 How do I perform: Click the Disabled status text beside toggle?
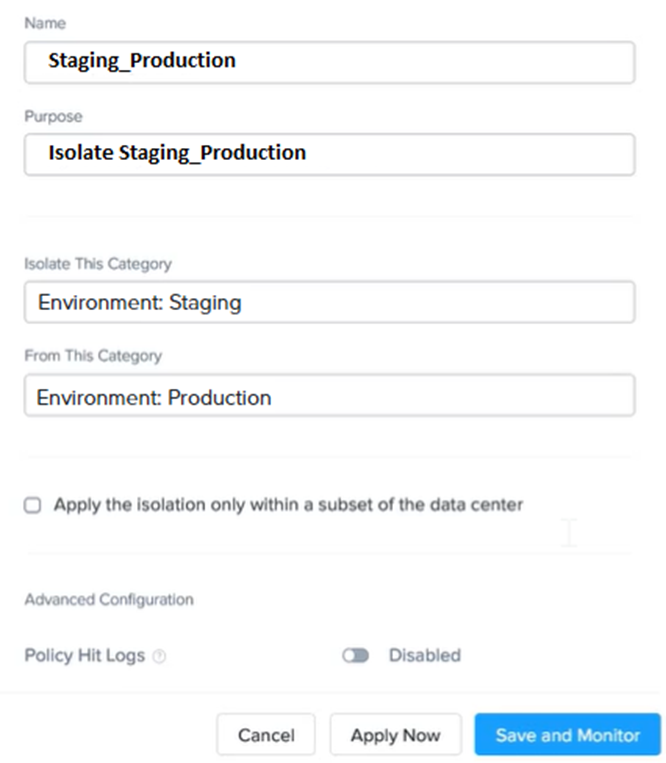point(424,656)
